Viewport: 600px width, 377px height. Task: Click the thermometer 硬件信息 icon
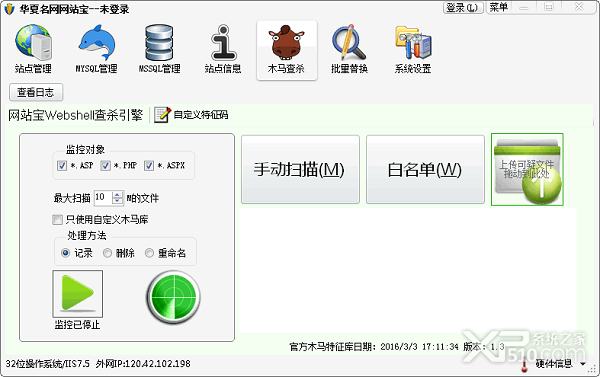[x=525, y=365]
